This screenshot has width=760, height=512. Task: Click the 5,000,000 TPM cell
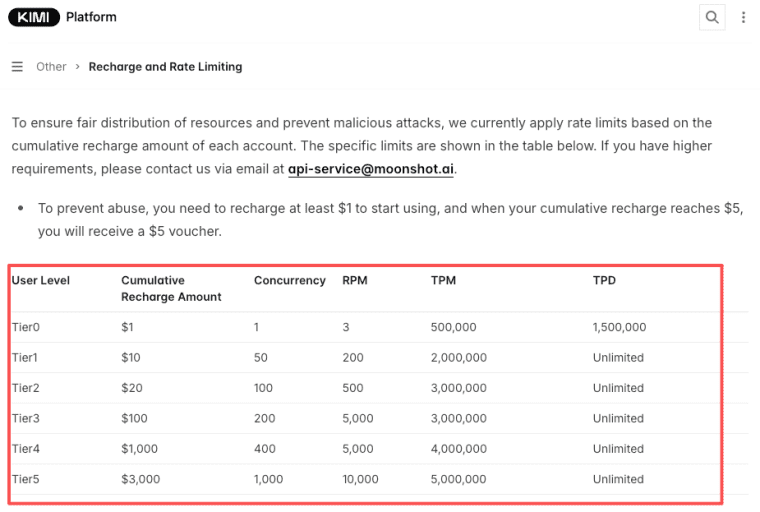[459, 479]
